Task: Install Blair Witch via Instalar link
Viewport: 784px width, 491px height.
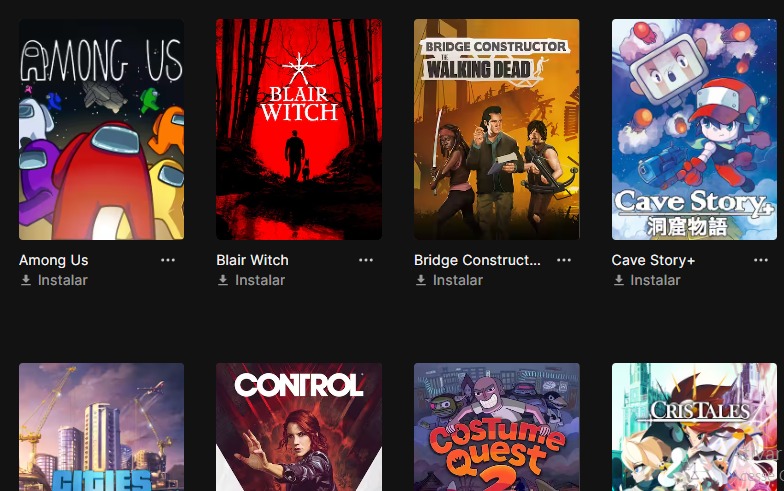Action: coord(260,280)
